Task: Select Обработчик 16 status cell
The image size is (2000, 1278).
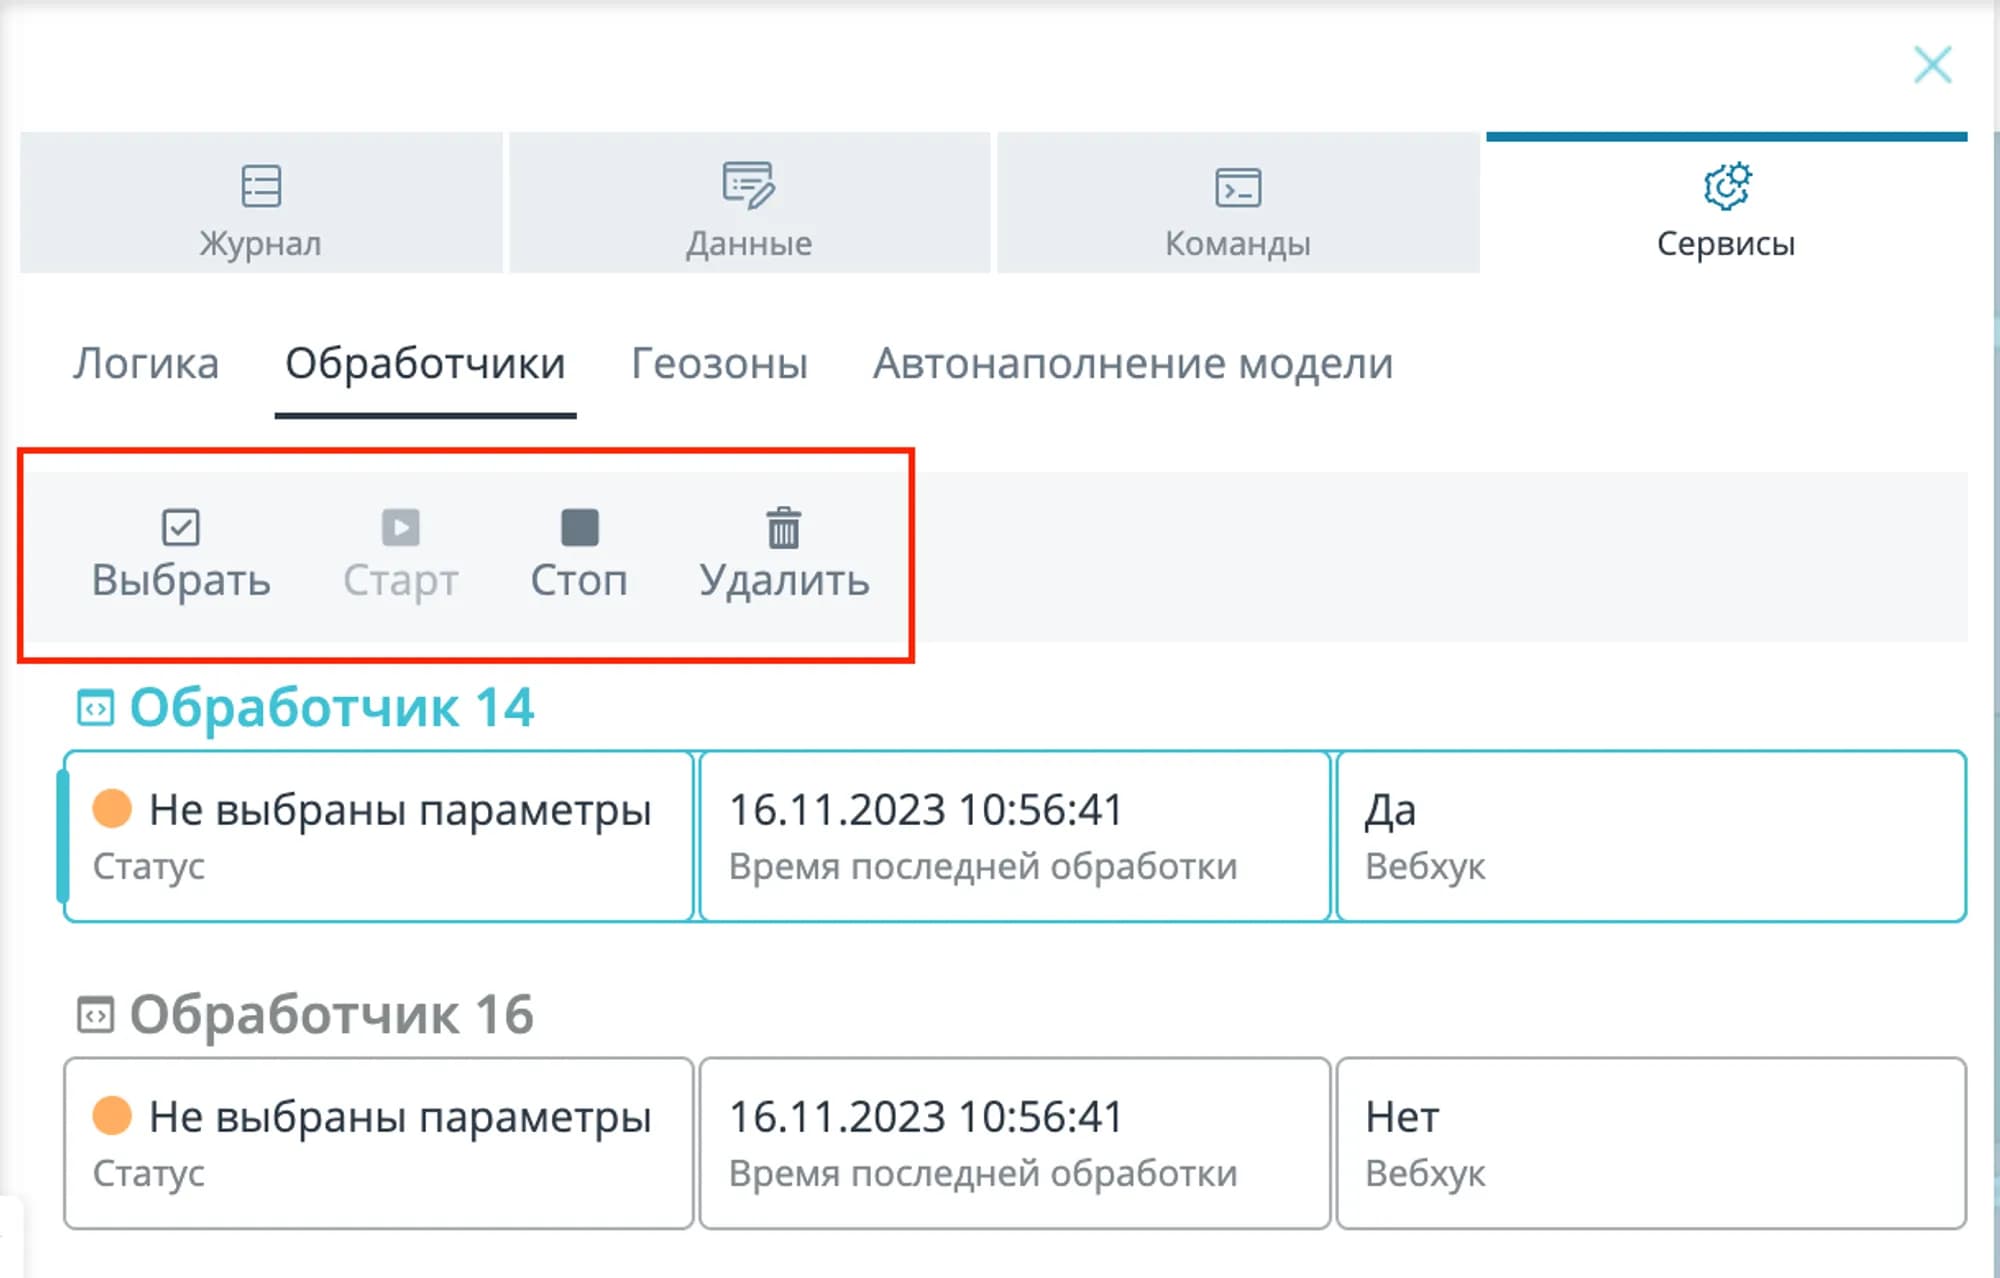Action: [x=378, y=1143]
